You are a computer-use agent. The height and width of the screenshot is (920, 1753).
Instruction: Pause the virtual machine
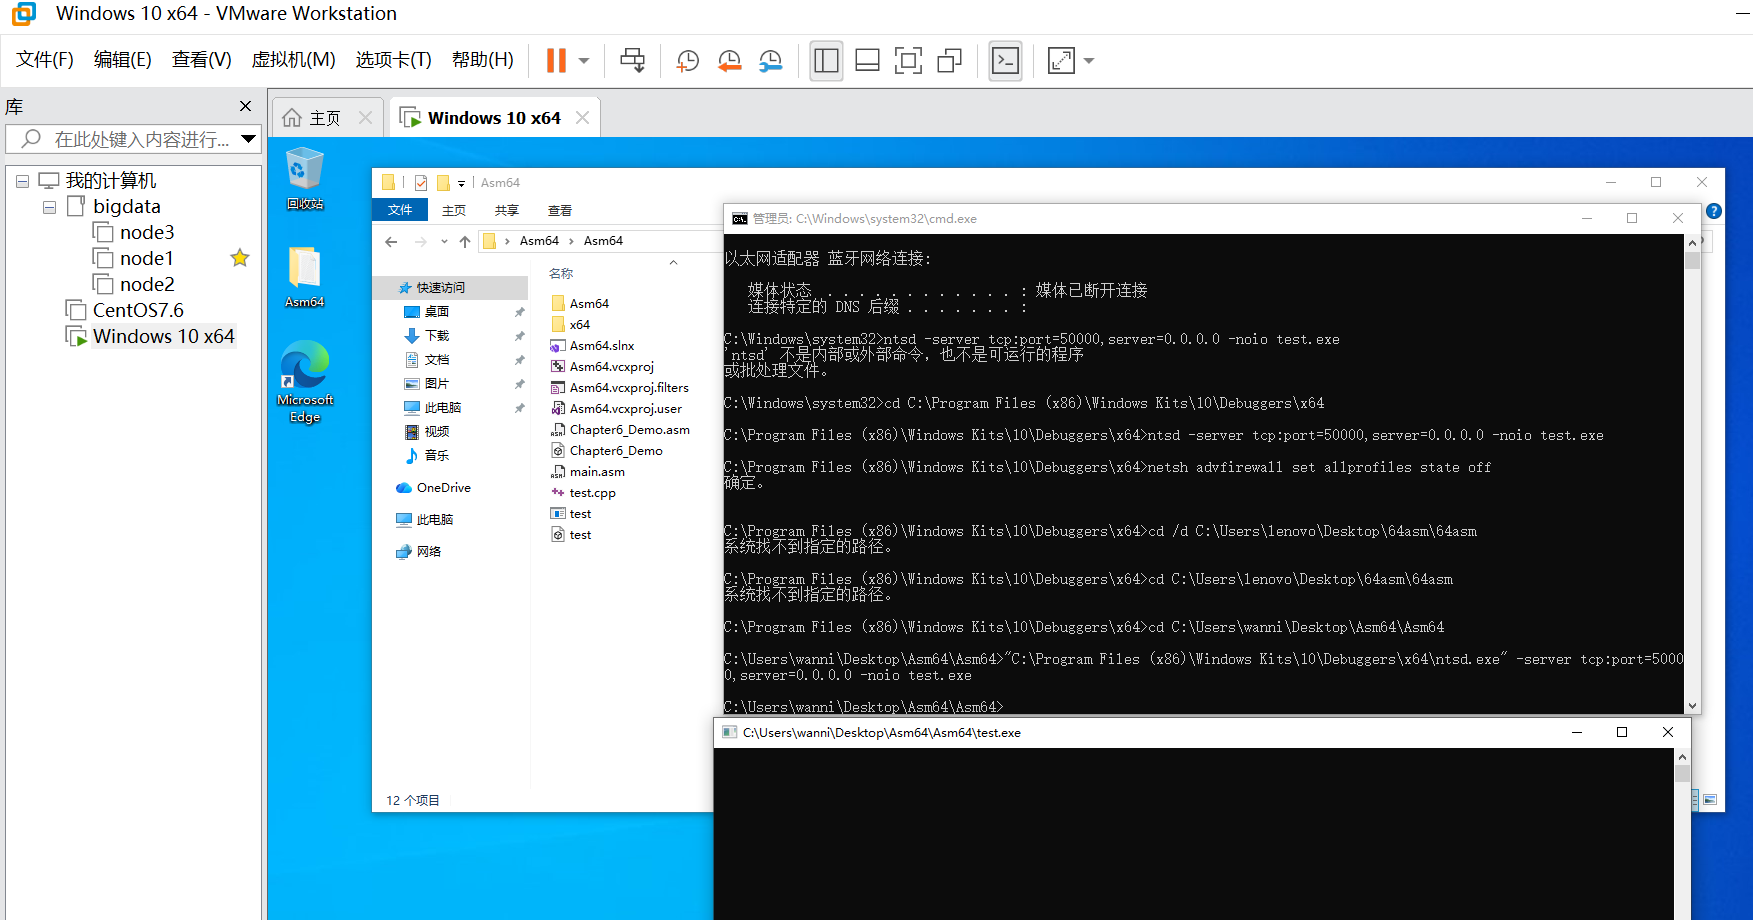tap(556, 61)
